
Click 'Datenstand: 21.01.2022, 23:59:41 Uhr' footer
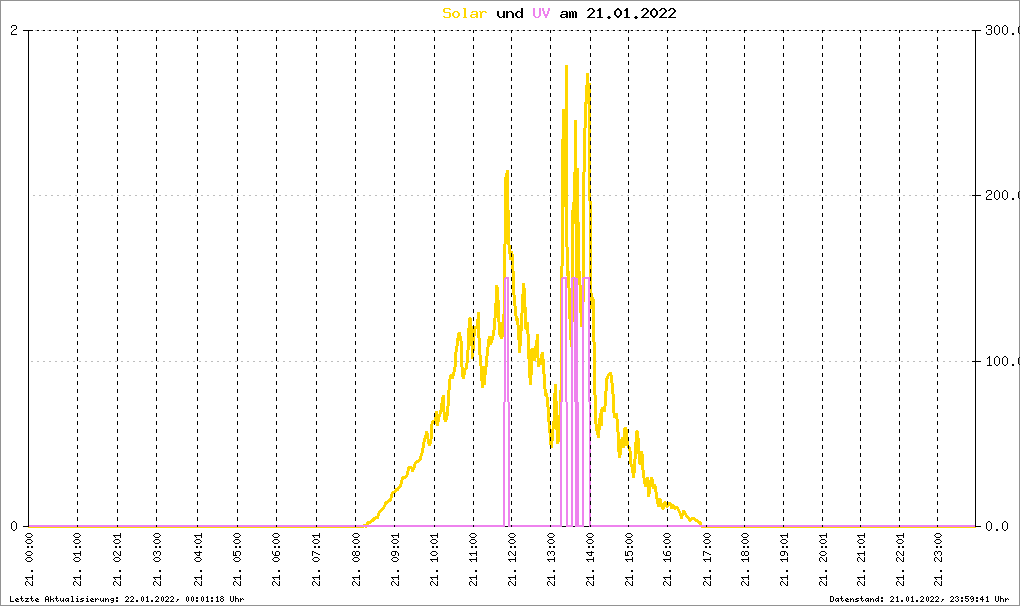pyautogui.click(x=919, y=599)
